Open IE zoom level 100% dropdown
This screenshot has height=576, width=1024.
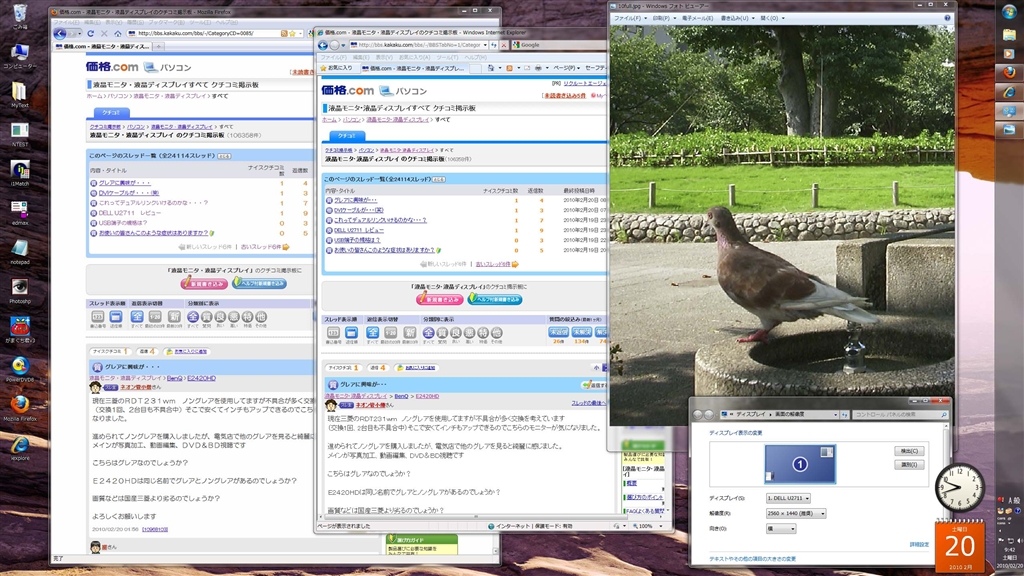[x=648, y=525]
